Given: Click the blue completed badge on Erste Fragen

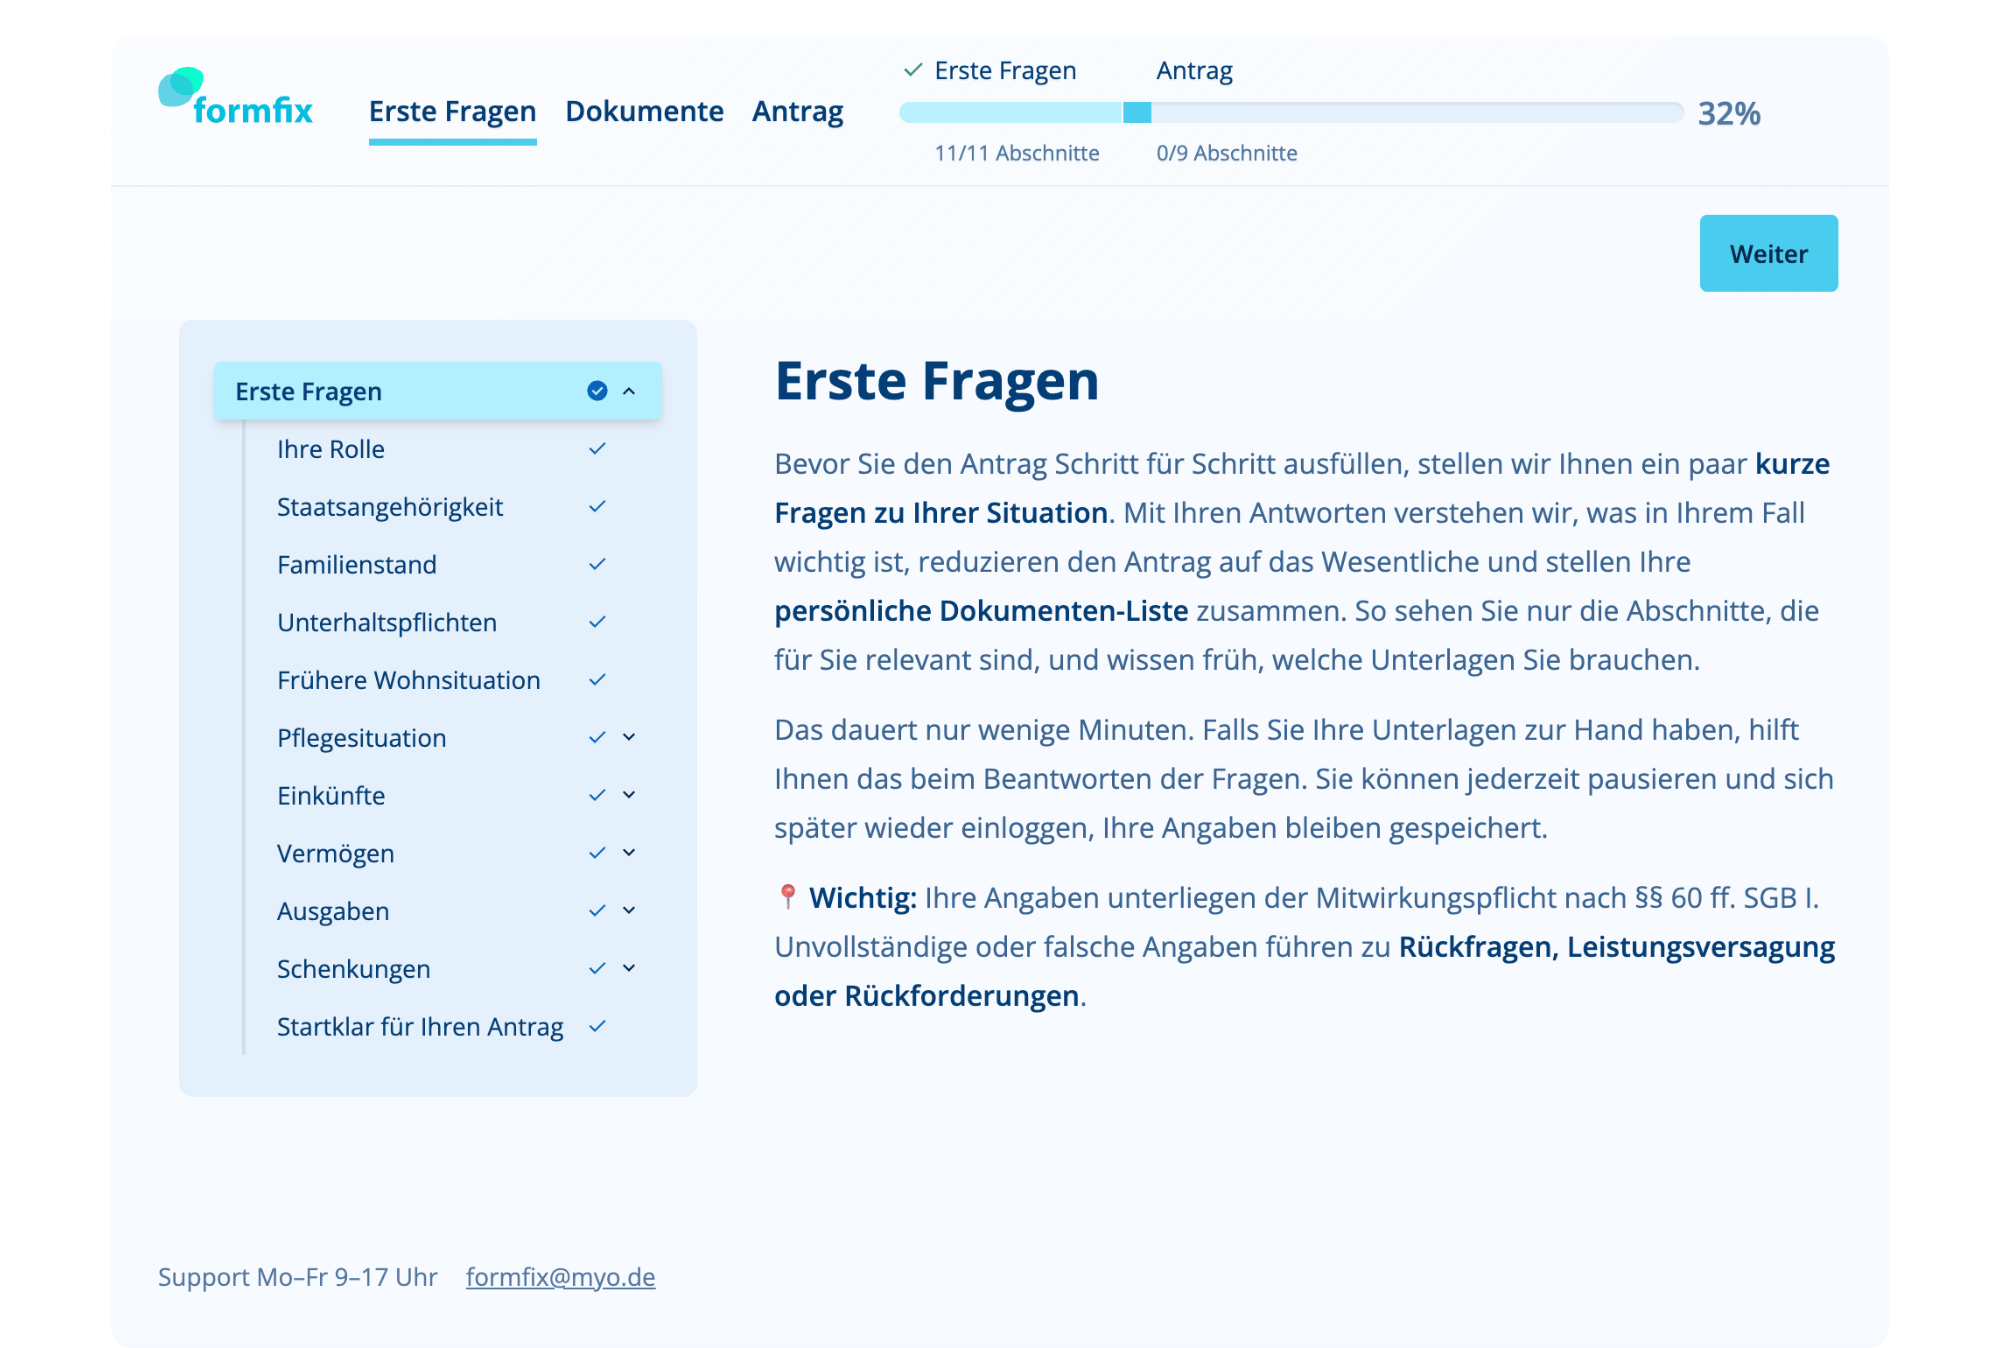Looking at the screenshot, I should tap(597, 391).
